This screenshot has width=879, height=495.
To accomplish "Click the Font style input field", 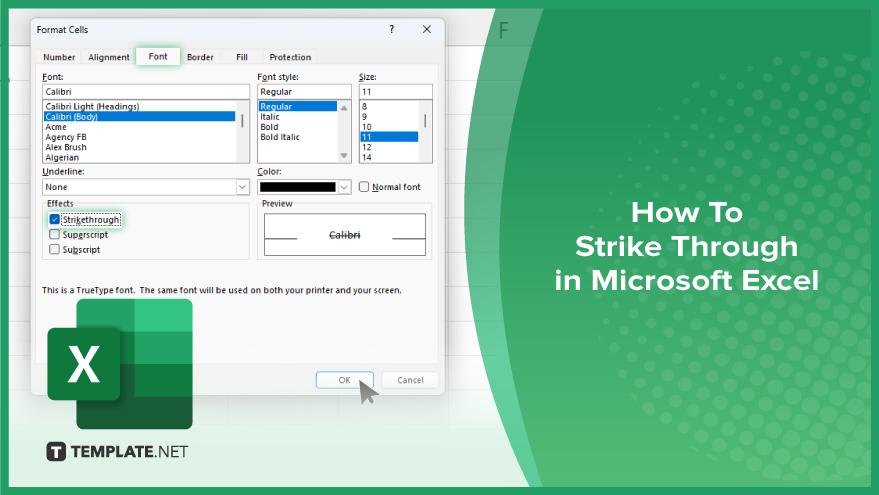I will [304, 92].
